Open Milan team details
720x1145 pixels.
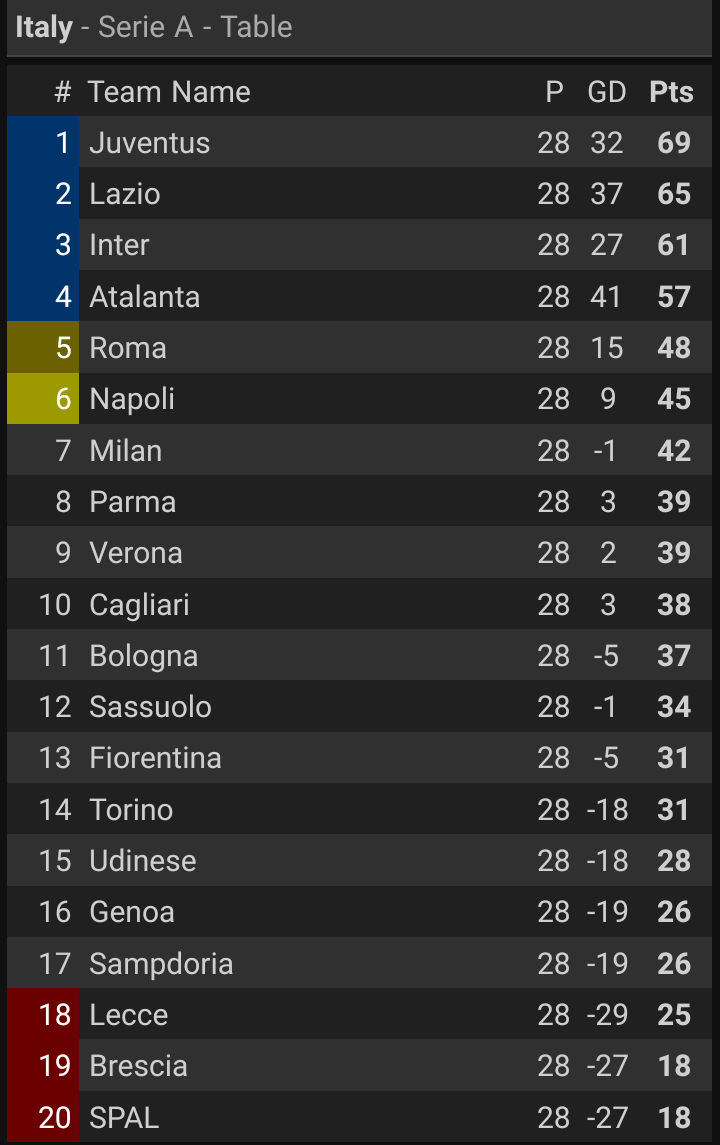tap(125, 451)
